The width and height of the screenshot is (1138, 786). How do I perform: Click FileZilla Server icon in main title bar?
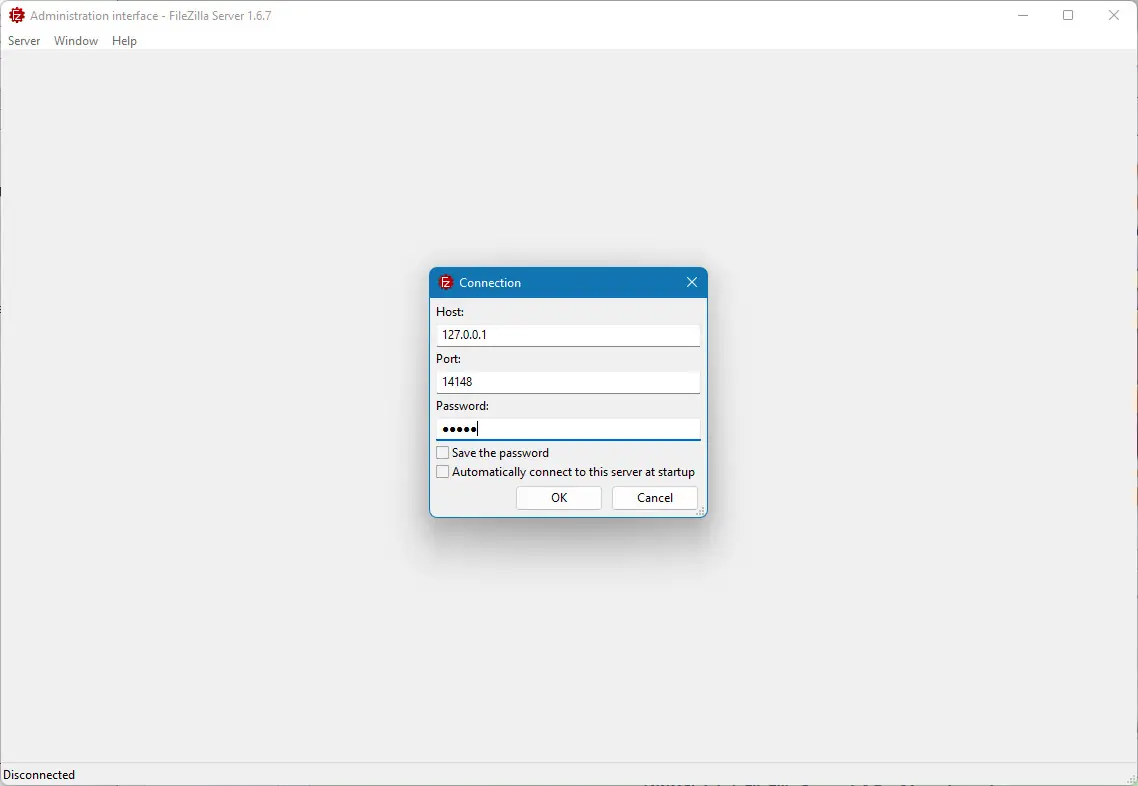pos(17,15)
